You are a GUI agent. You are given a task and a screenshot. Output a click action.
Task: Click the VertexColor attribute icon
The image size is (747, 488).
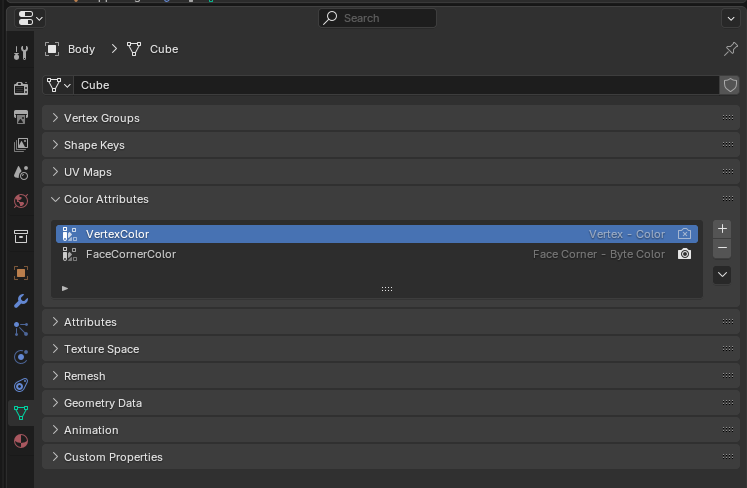click(70, 234)
